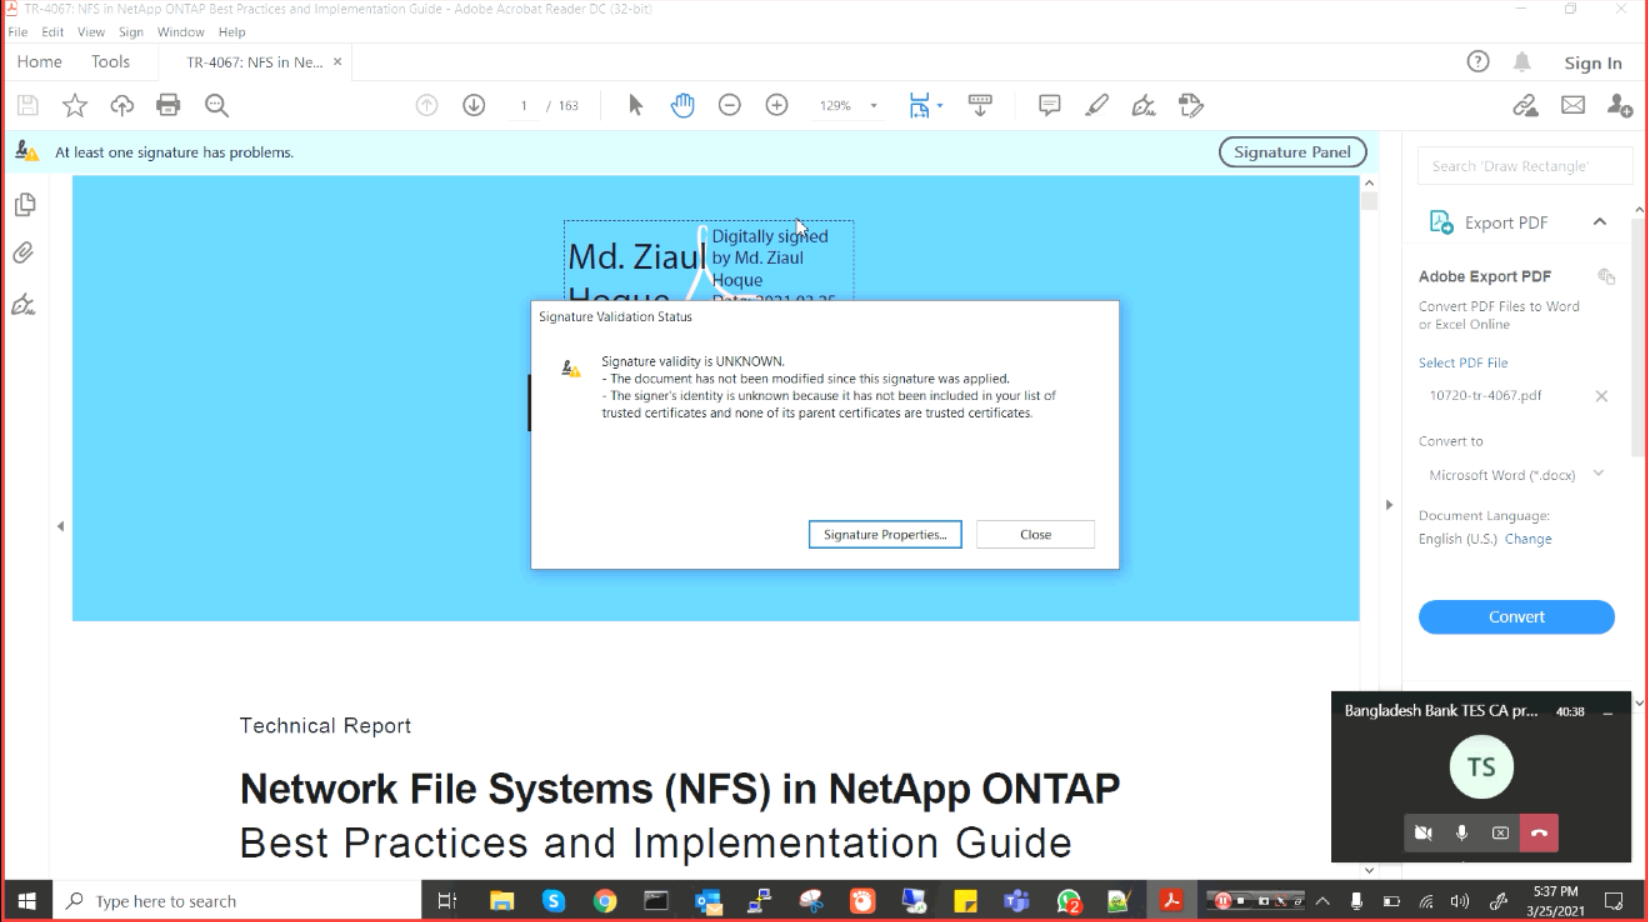Click the page number field
The height and width of the screenshot is (922, 1648).
point(523,105)
